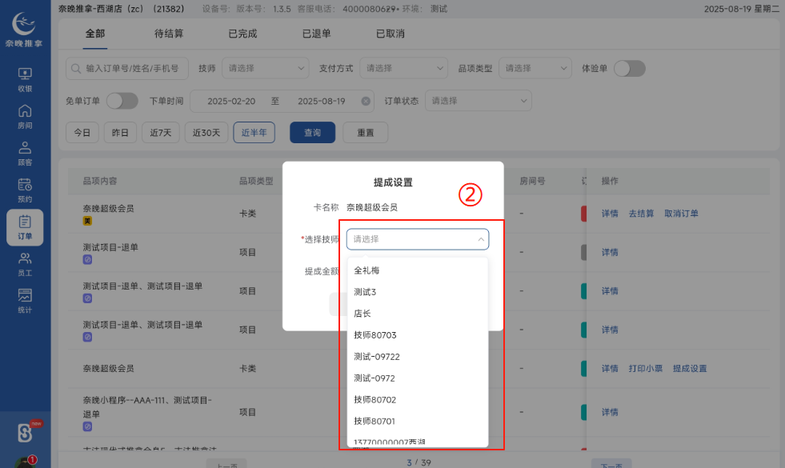Open the 收银 cashier sidebar icon
This screenshot has width=785, height=468.
click(x=25, y=80)
